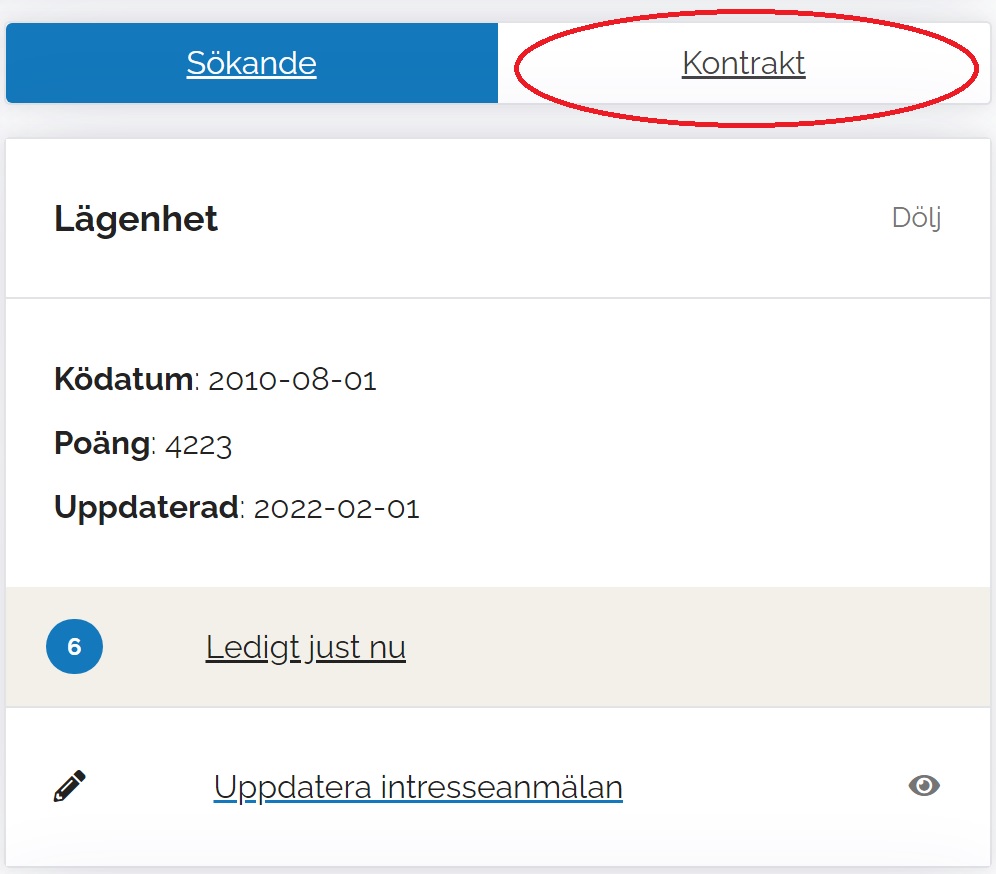This screenshot has height=874, width=996.
Task: Click the pencil edit icon
Action: click(x=69, y=787)
